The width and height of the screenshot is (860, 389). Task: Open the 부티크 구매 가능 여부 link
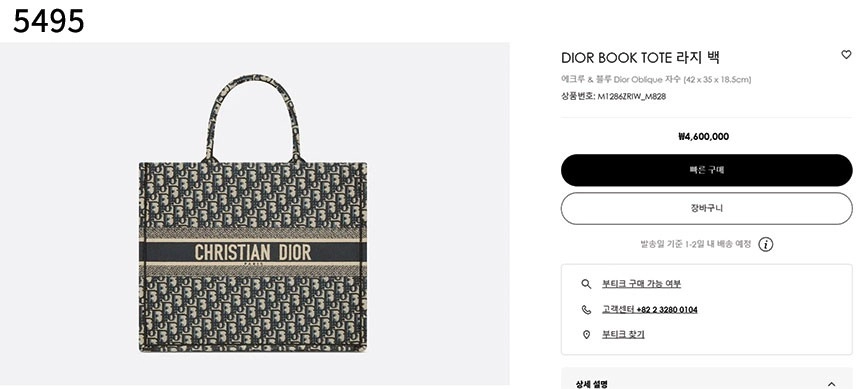tap(641, 284)
